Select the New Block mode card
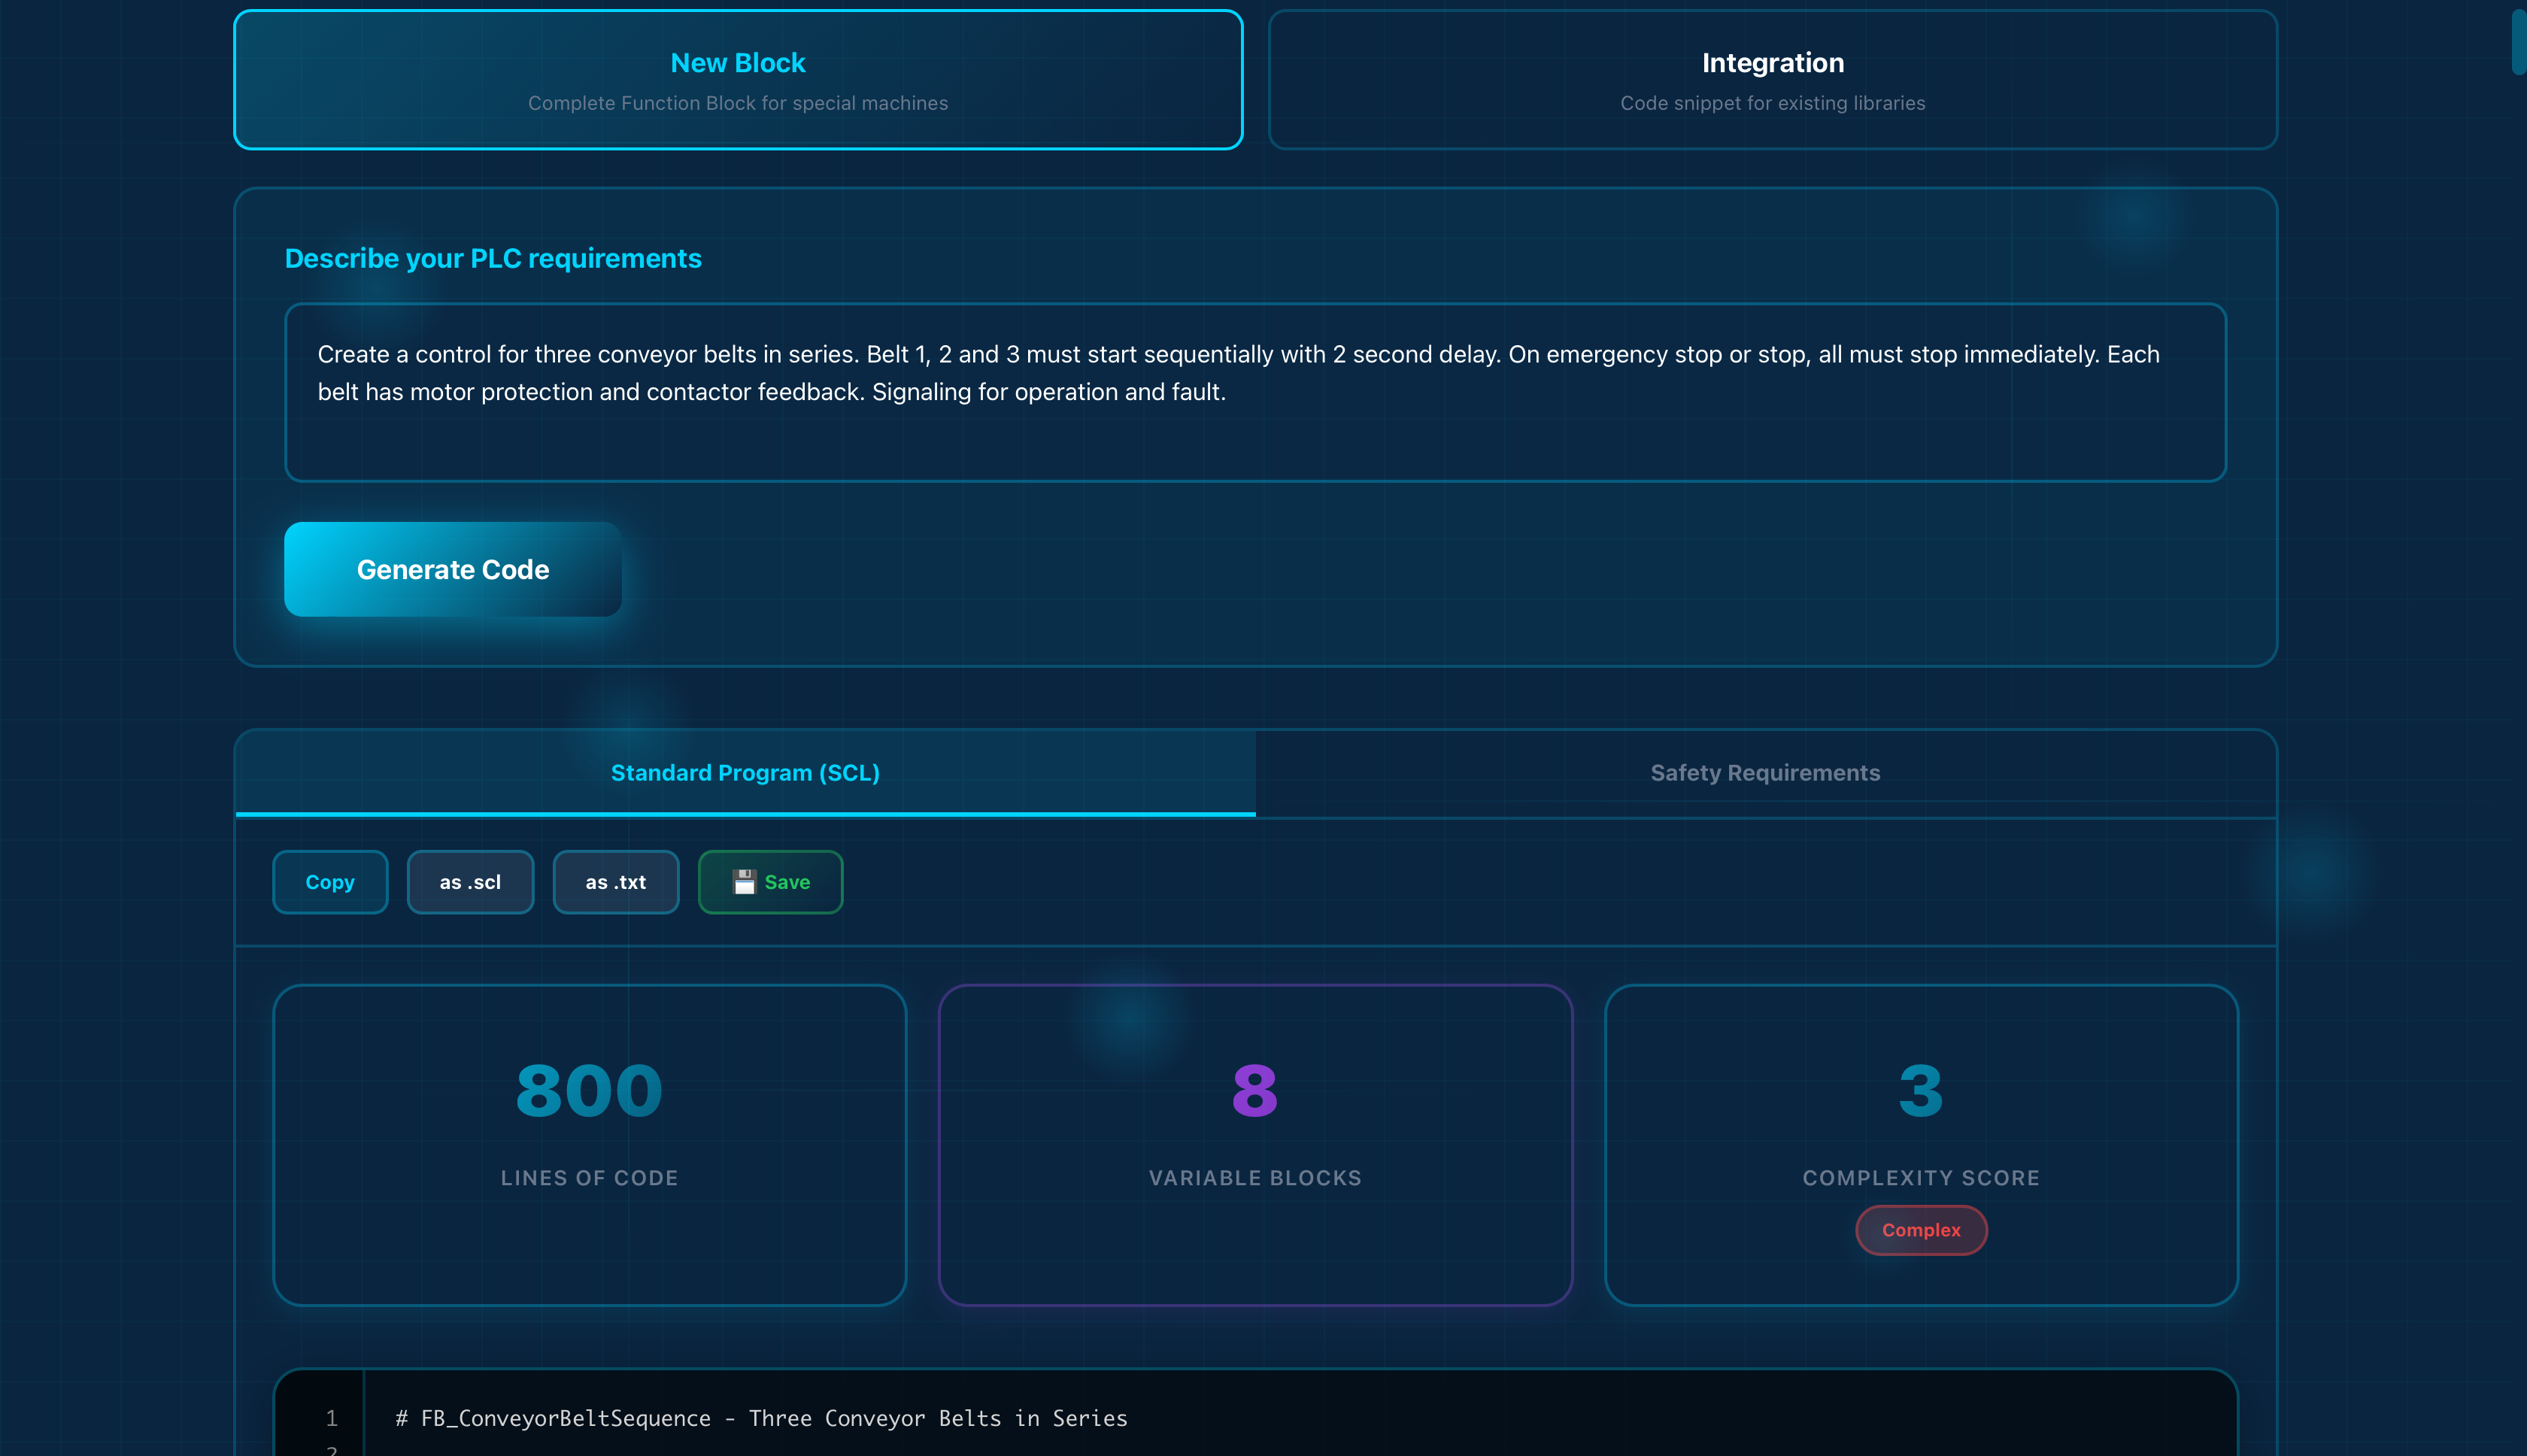This screenshot has width=2527, height=1456. coord(737,79)
